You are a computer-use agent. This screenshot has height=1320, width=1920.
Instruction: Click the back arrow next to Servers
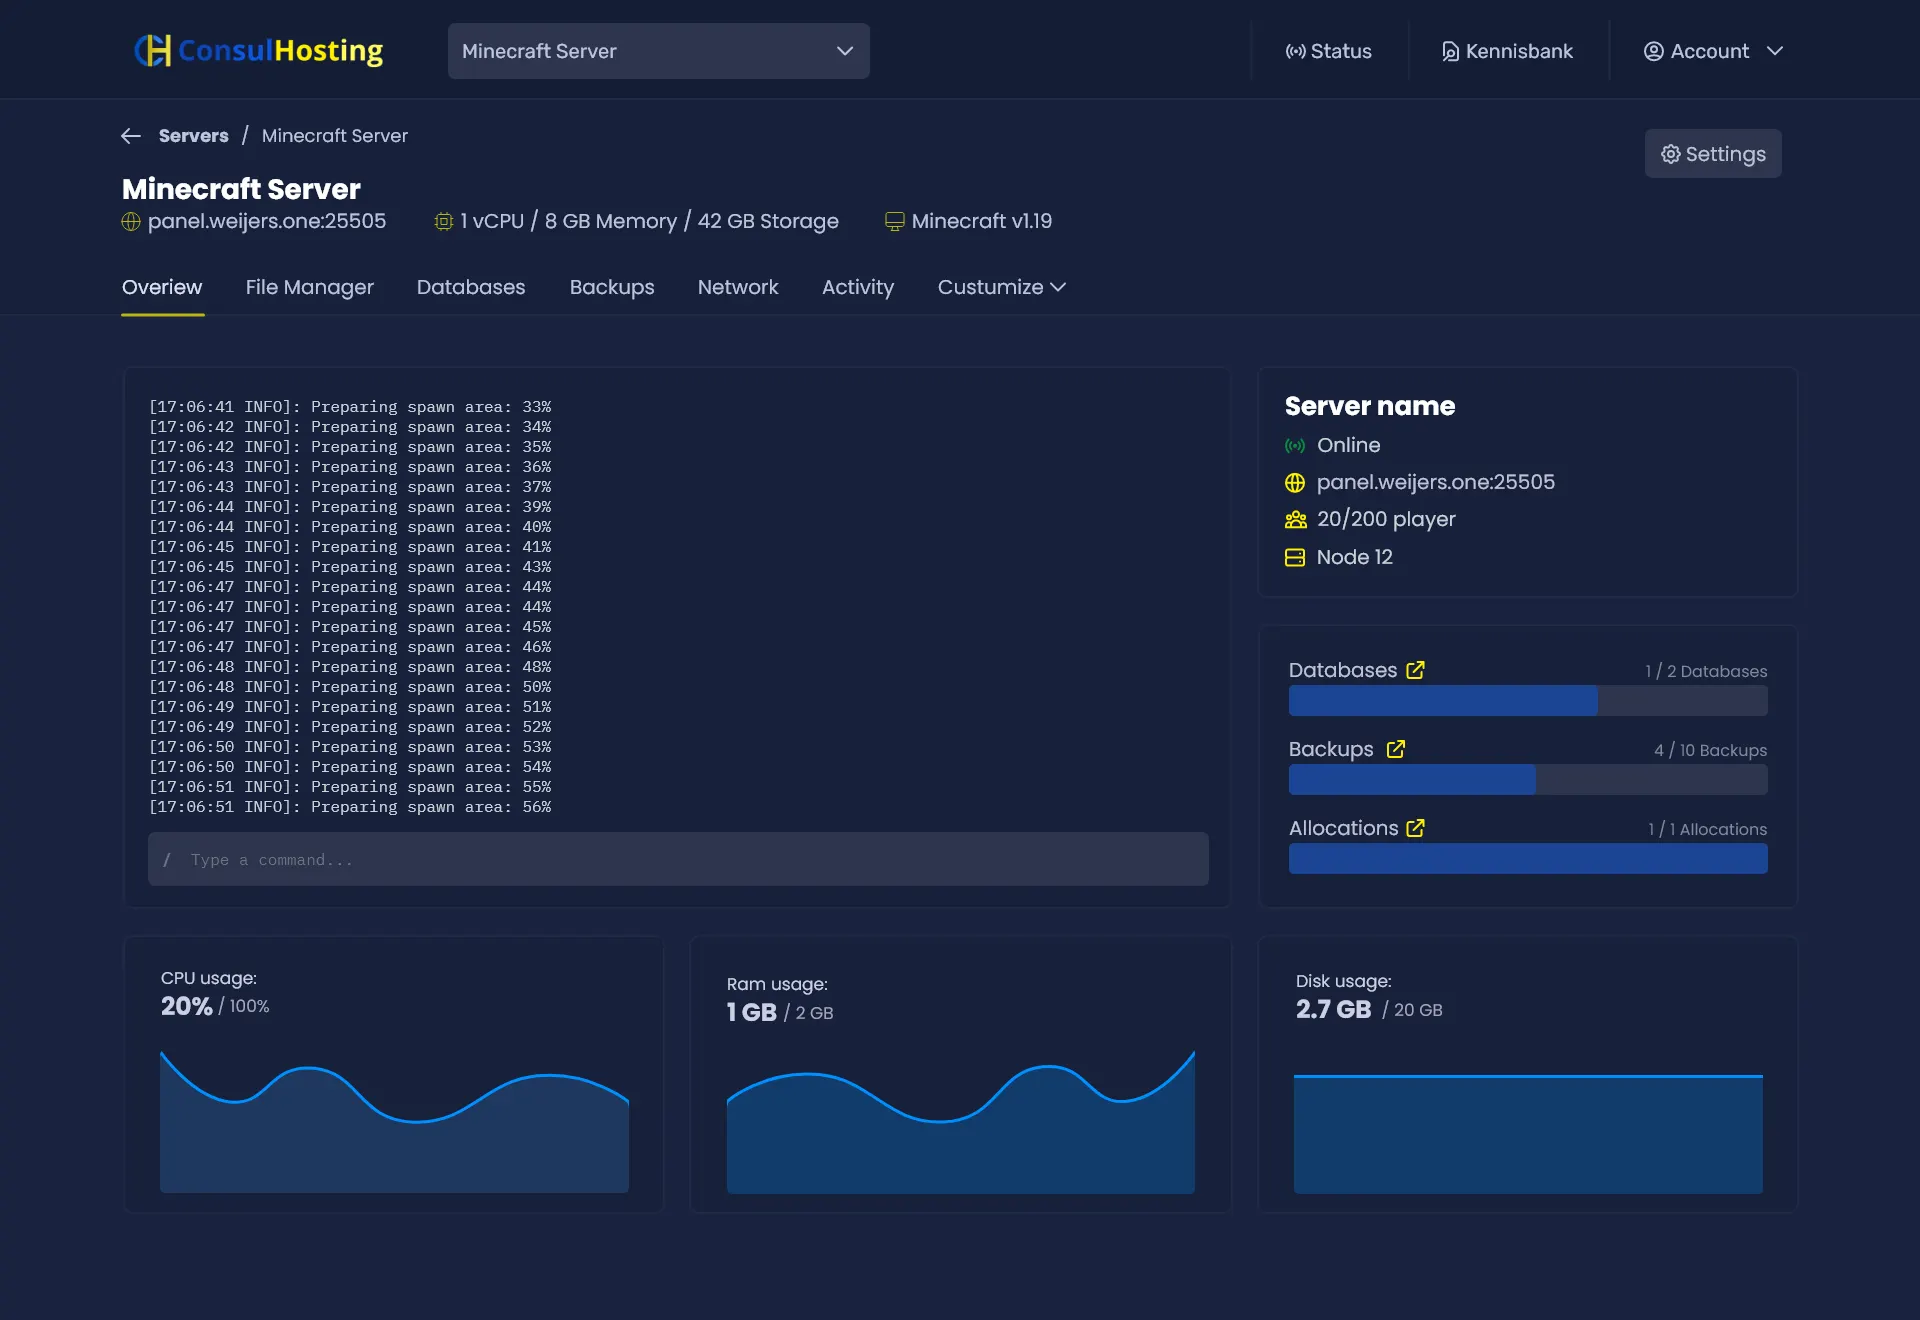click(x=131, y=136)
